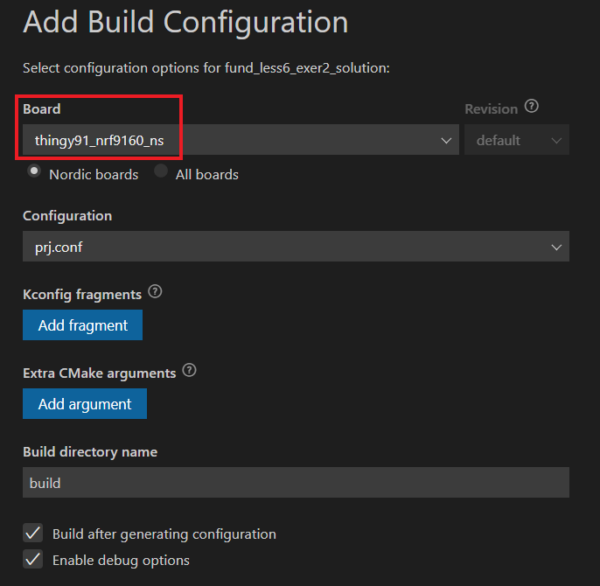Click the chevron arrow of the Configuration field
The image size is (600, 586).
[556, 247]
